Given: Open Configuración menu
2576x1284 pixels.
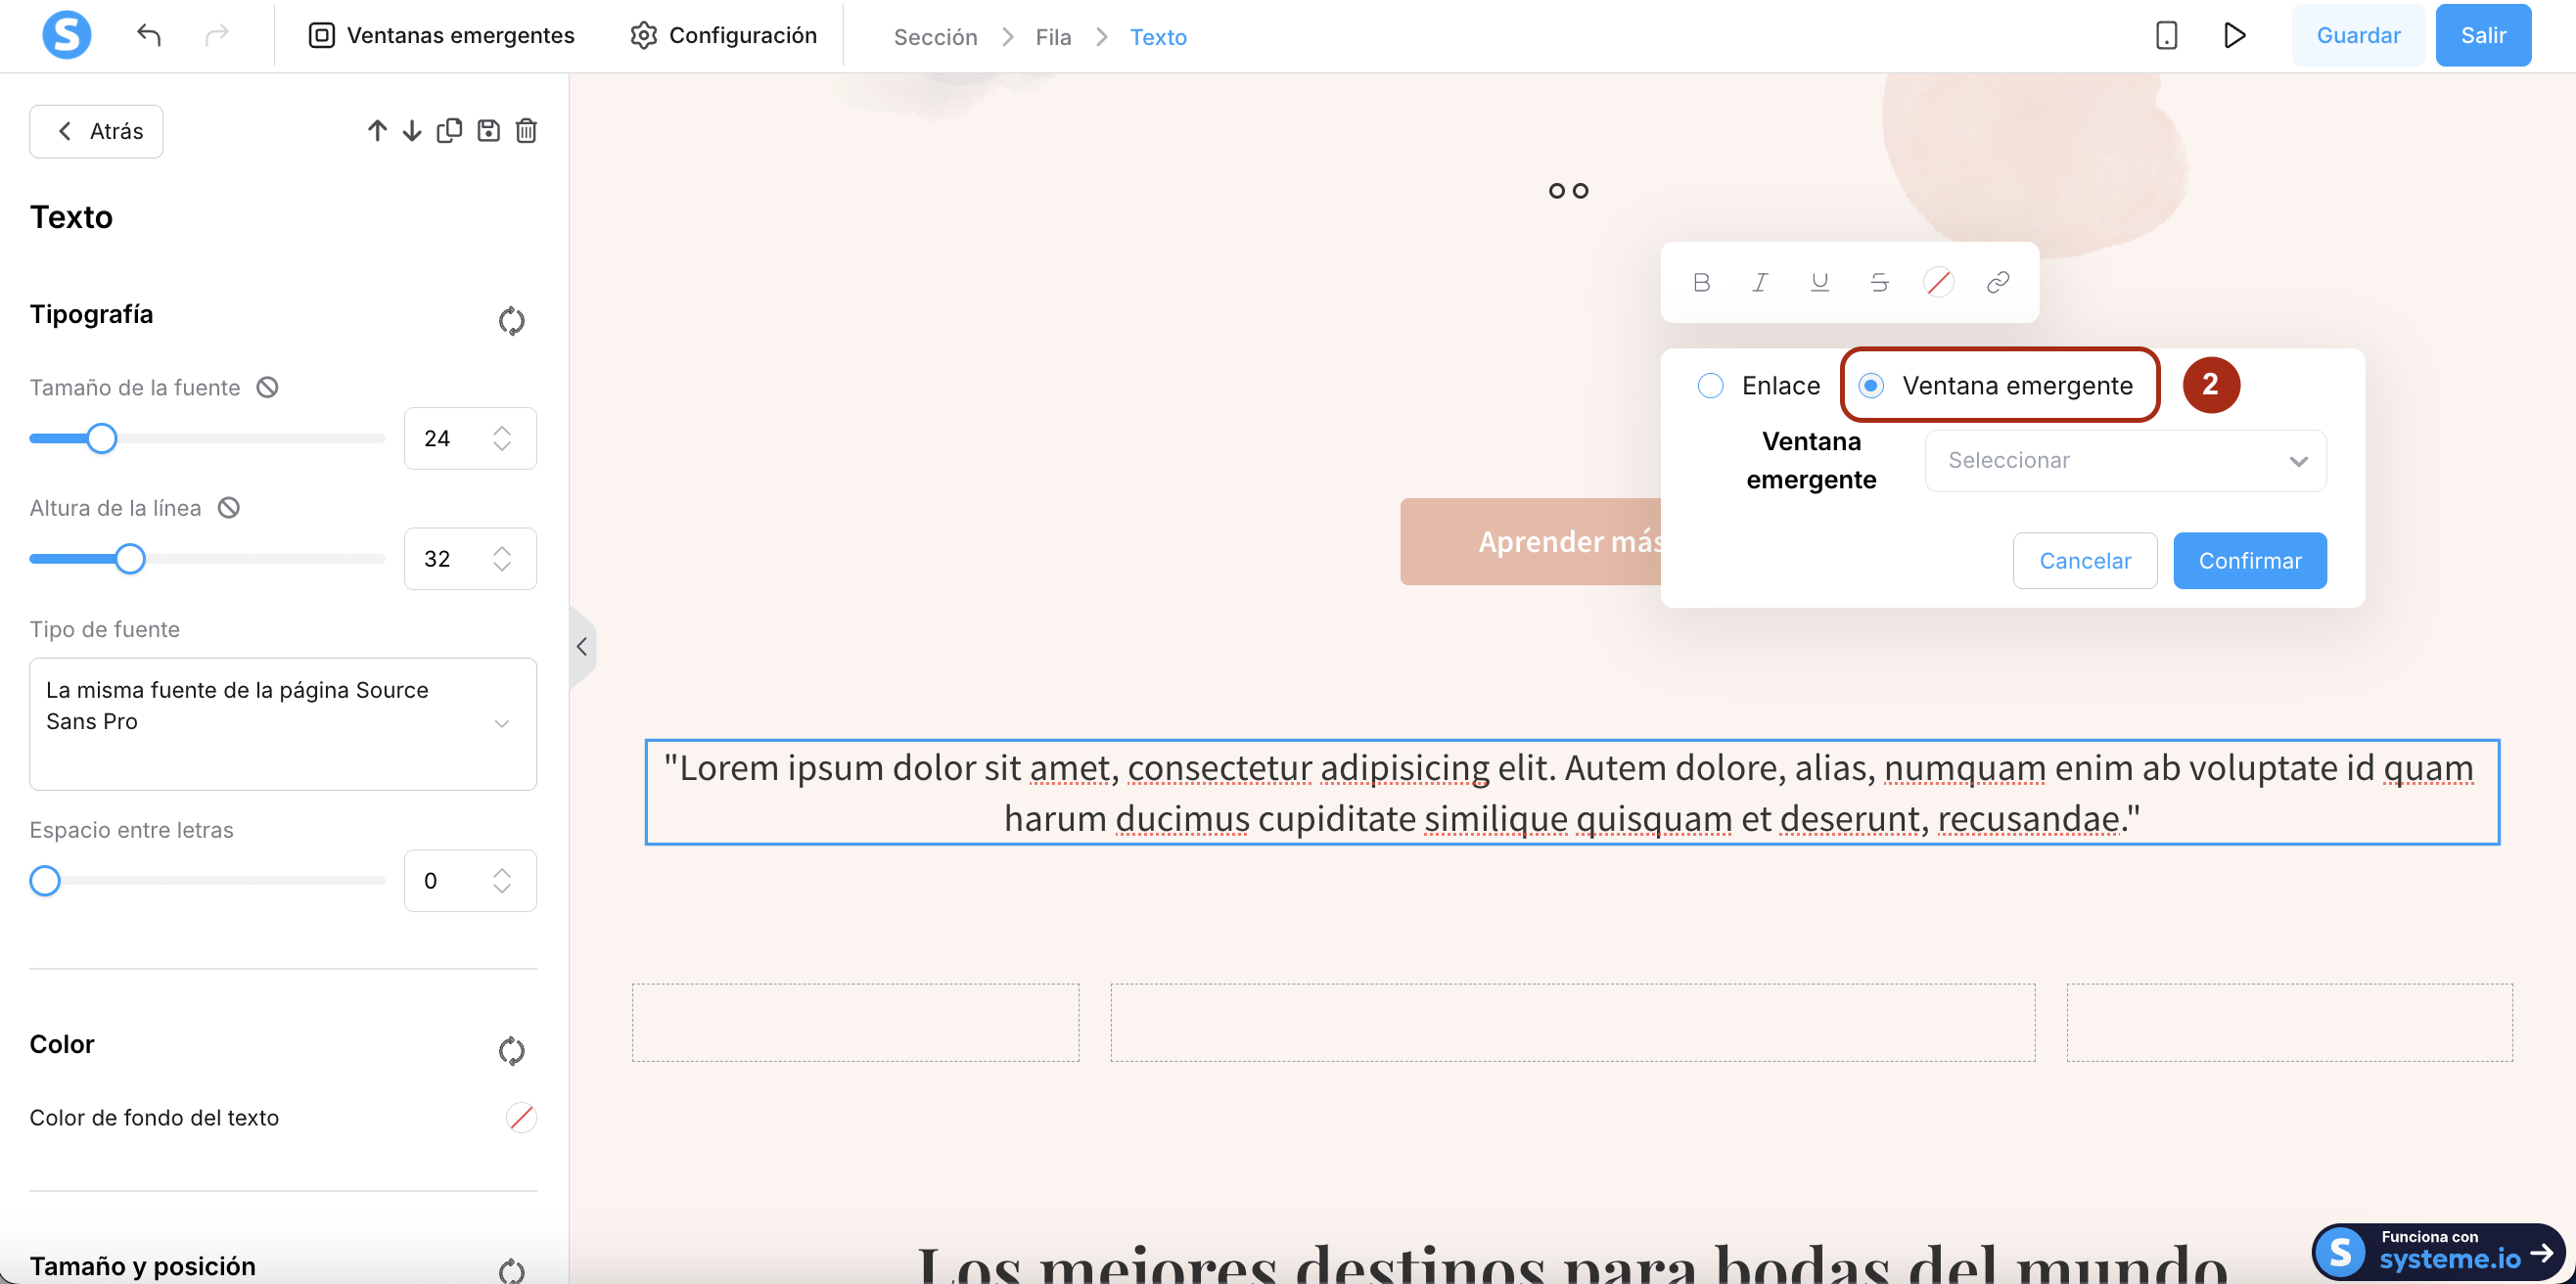Looking at the screenshot, I should coord(723,36).
